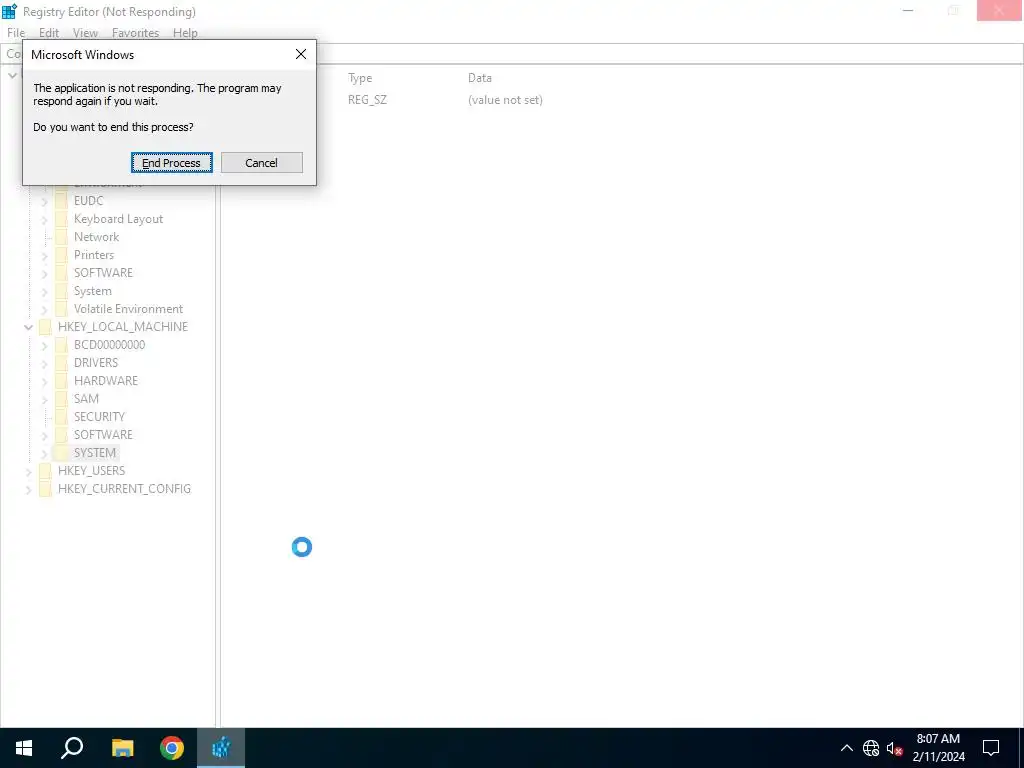Image resolution: width=1024 pixels, height=768 pixels.
Task: Open the Help menu
Action: [x=185, y=33]
